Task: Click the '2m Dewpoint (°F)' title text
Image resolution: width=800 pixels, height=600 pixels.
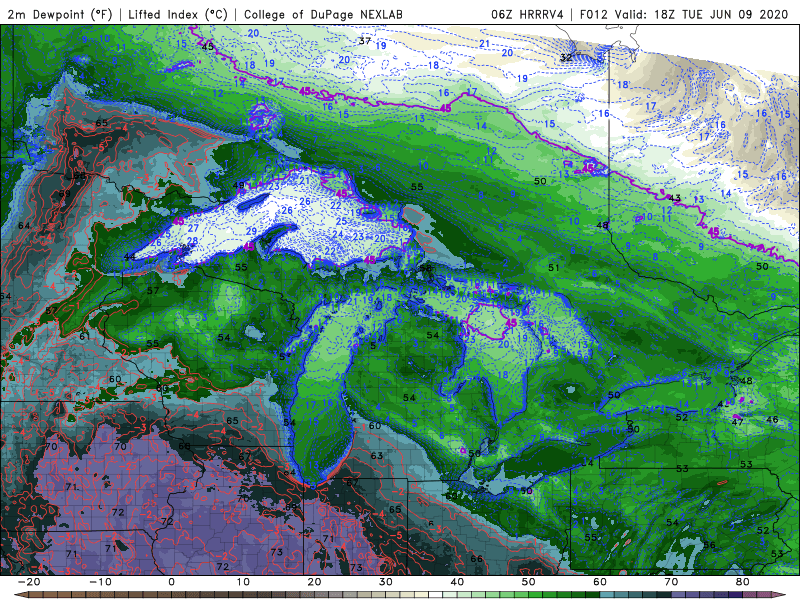Action: [59, 14]
